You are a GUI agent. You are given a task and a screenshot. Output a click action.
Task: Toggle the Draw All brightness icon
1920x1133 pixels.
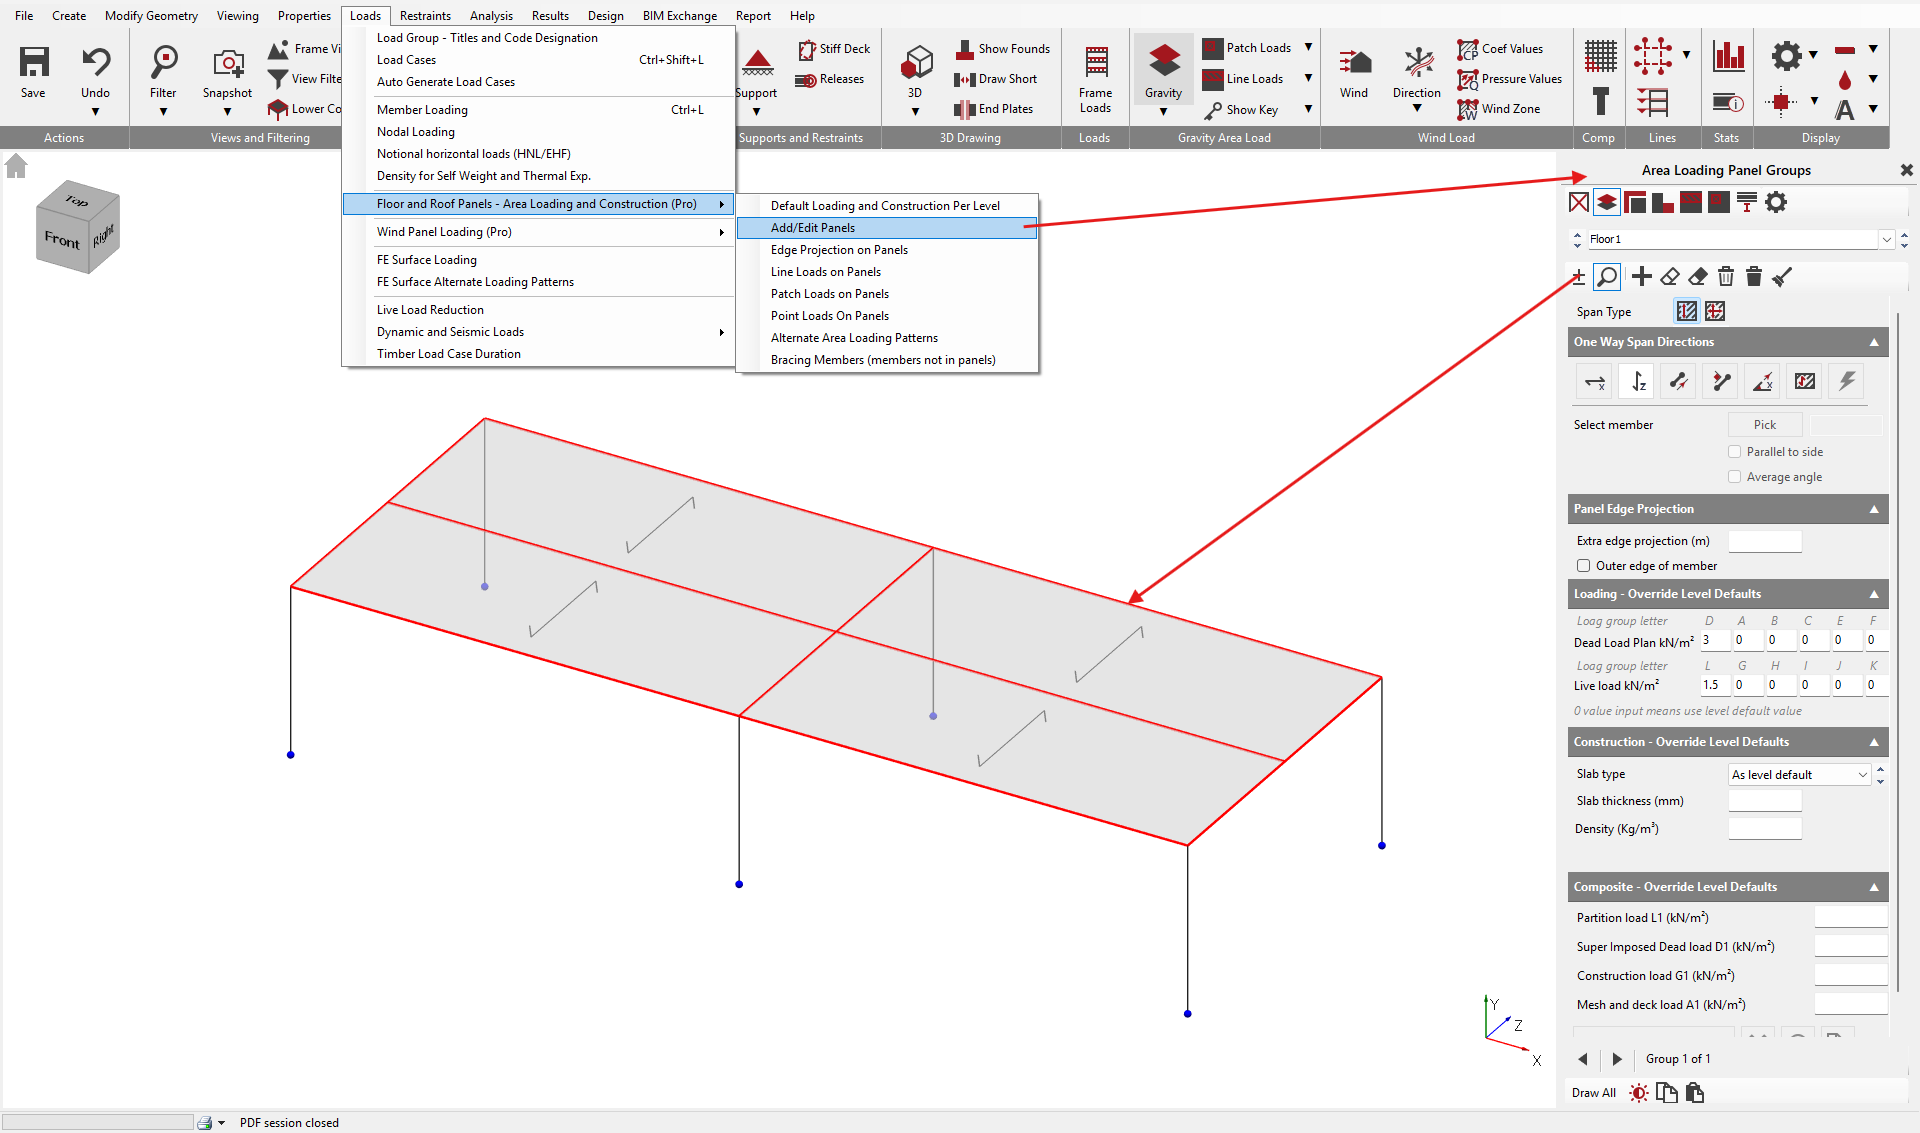tap(1639, 1092)
